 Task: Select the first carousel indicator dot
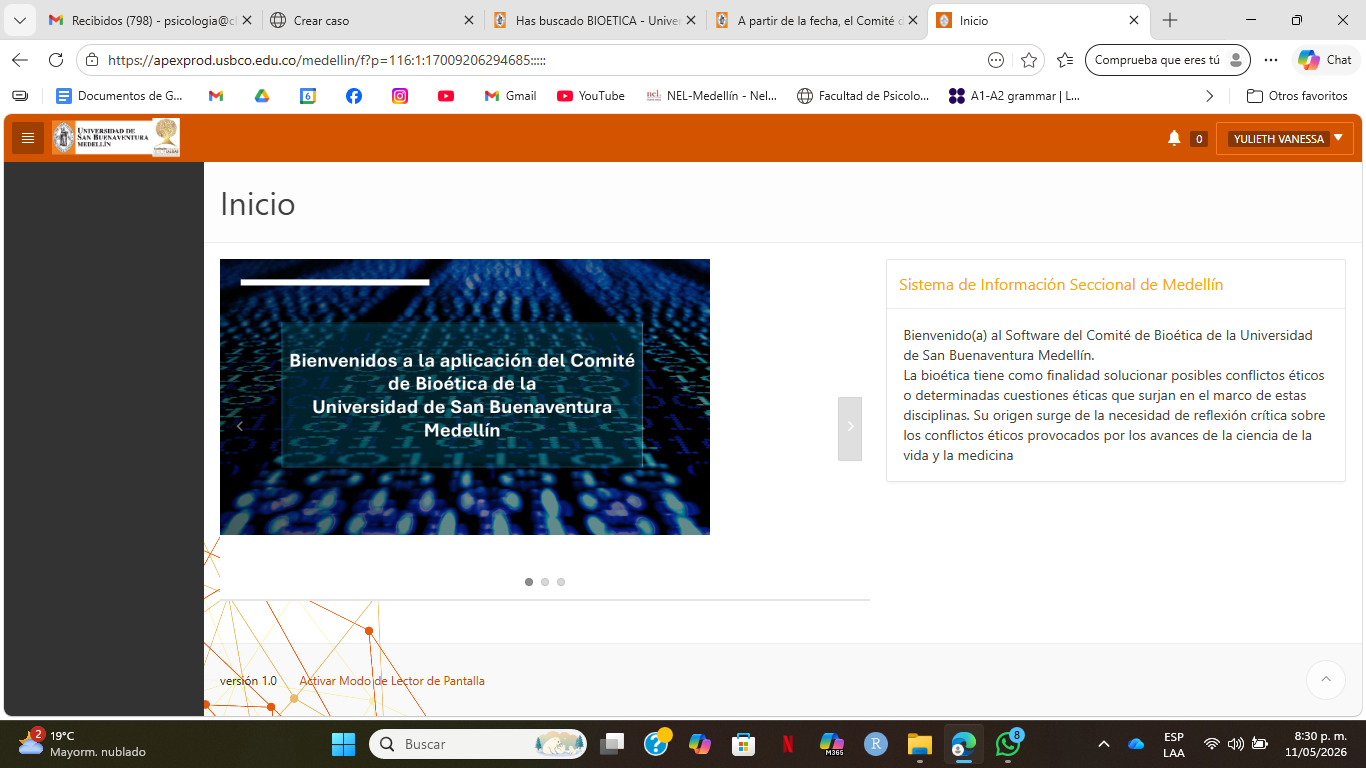529,582
